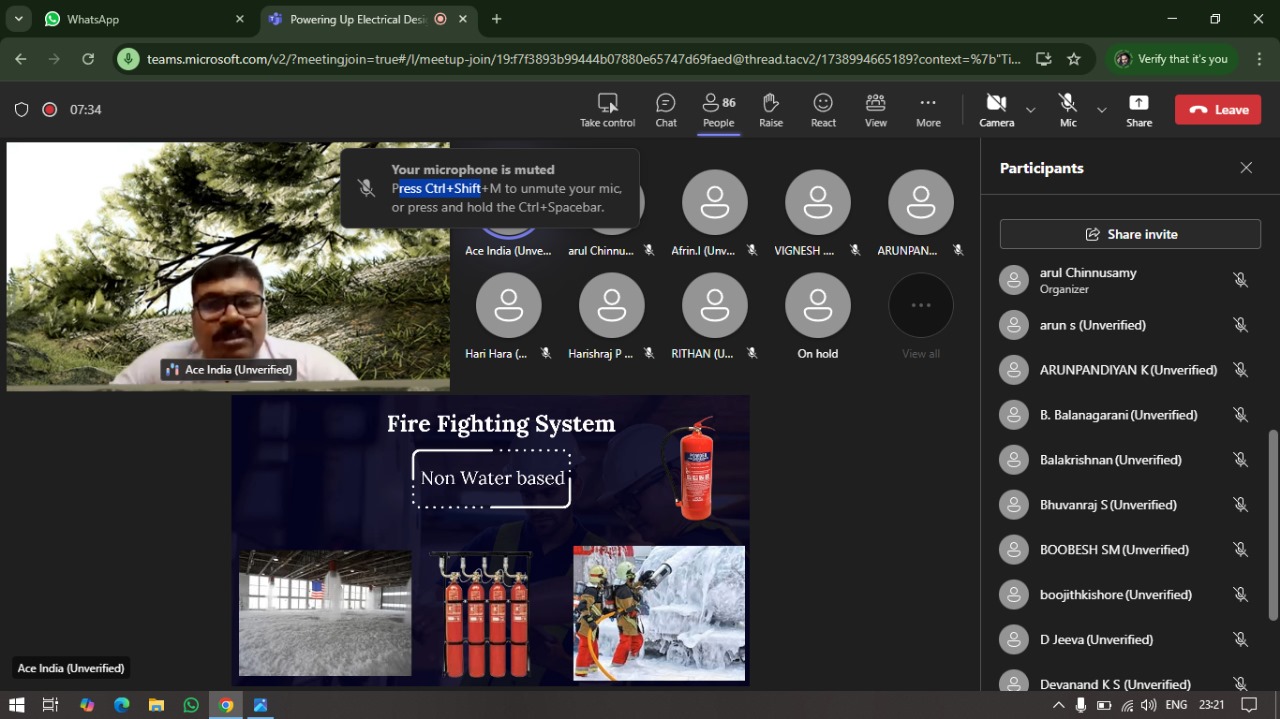Open Chrome tab search dropdown

tap(19, 19)
